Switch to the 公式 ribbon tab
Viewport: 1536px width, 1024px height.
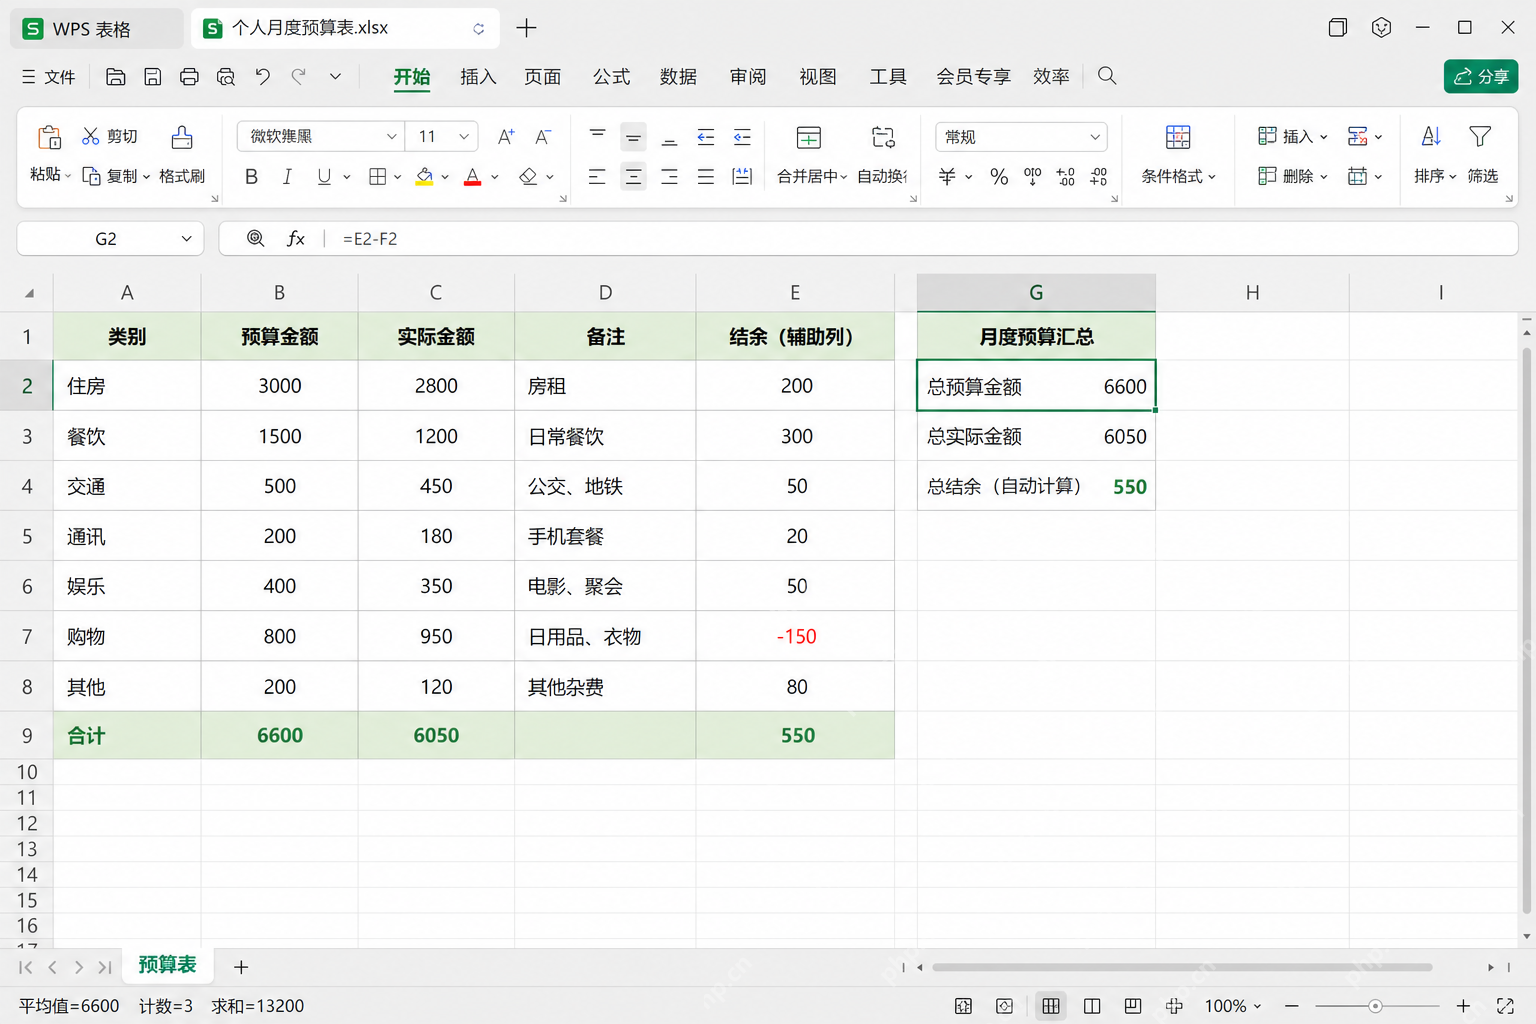click(x=611, y=77)
